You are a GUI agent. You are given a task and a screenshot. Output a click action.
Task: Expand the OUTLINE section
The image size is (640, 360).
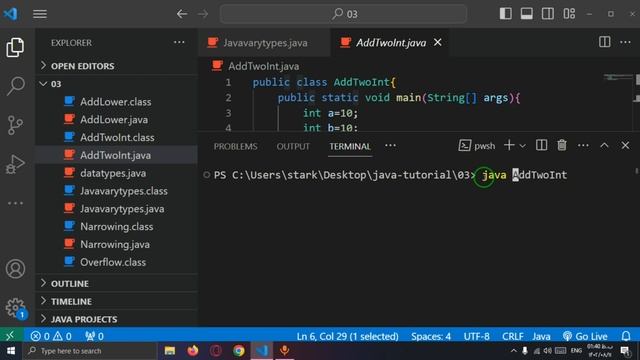point(116,283)
